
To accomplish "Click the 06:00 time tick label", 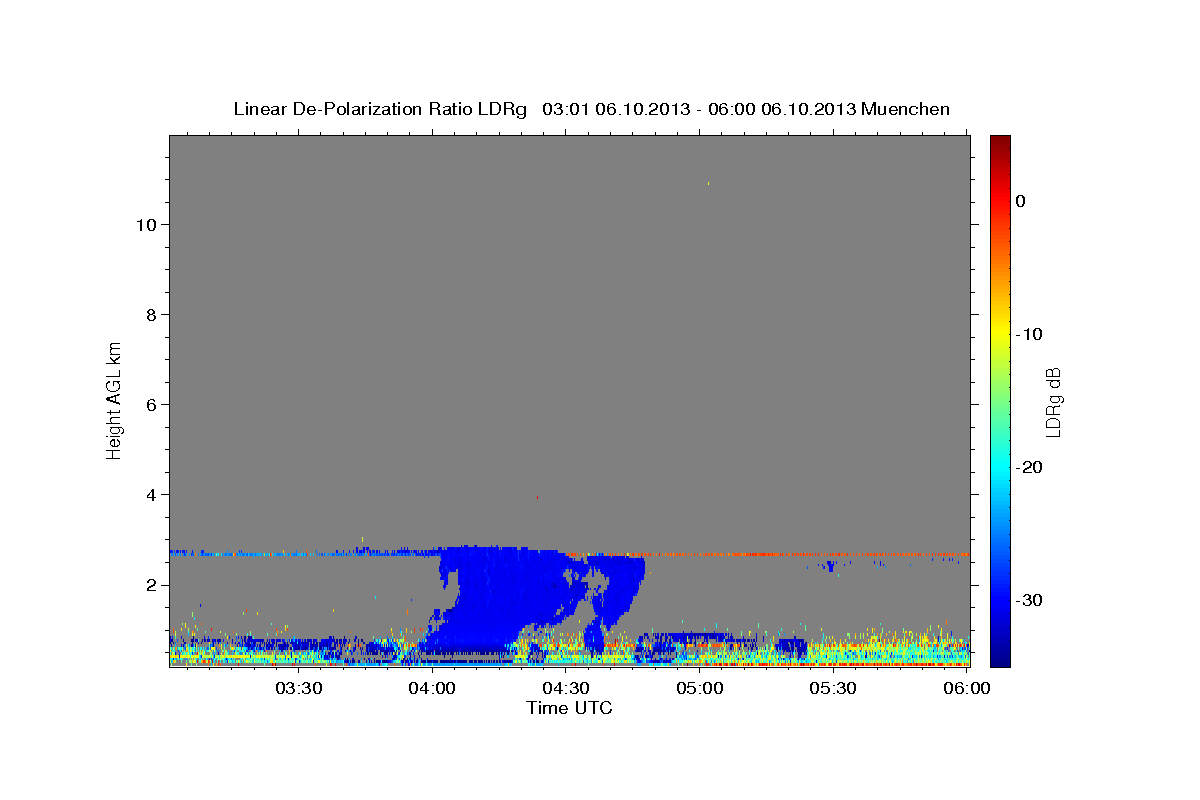I will (x=967, y=688).
